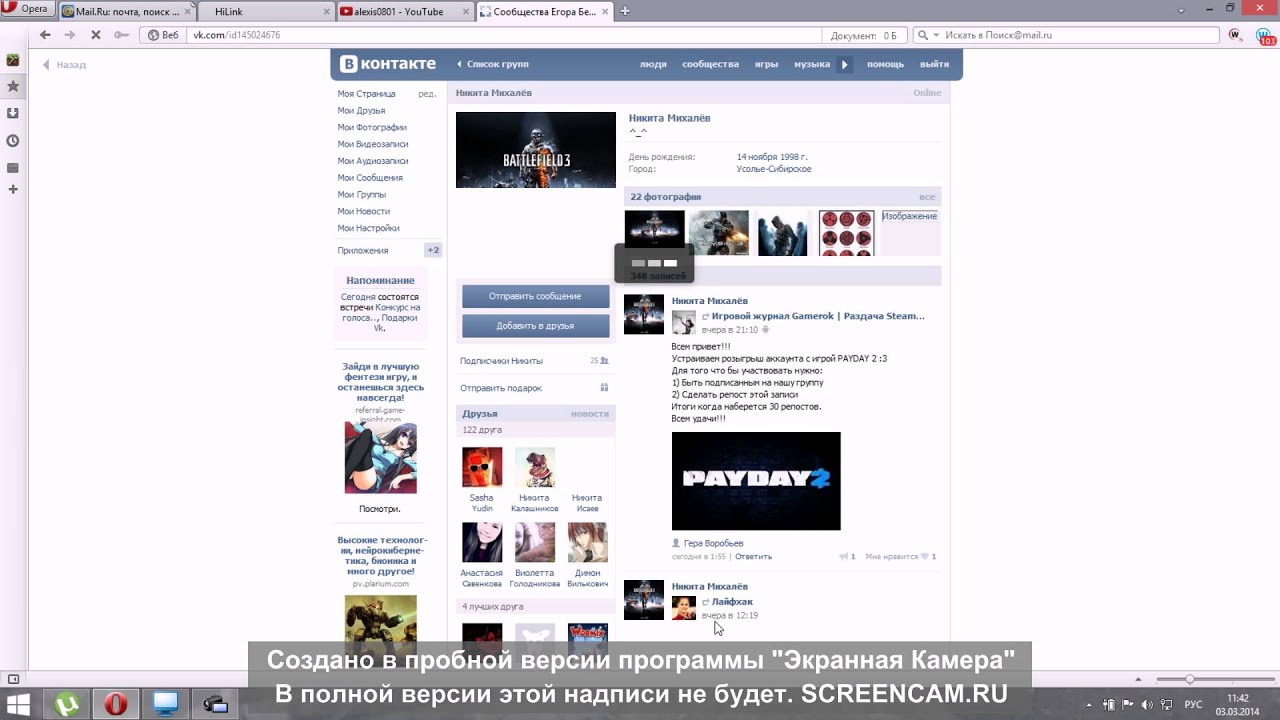The width and height of the screenshot is (1280, 720).
Task: Click the Windows Start button
Action: coord(18,704)
